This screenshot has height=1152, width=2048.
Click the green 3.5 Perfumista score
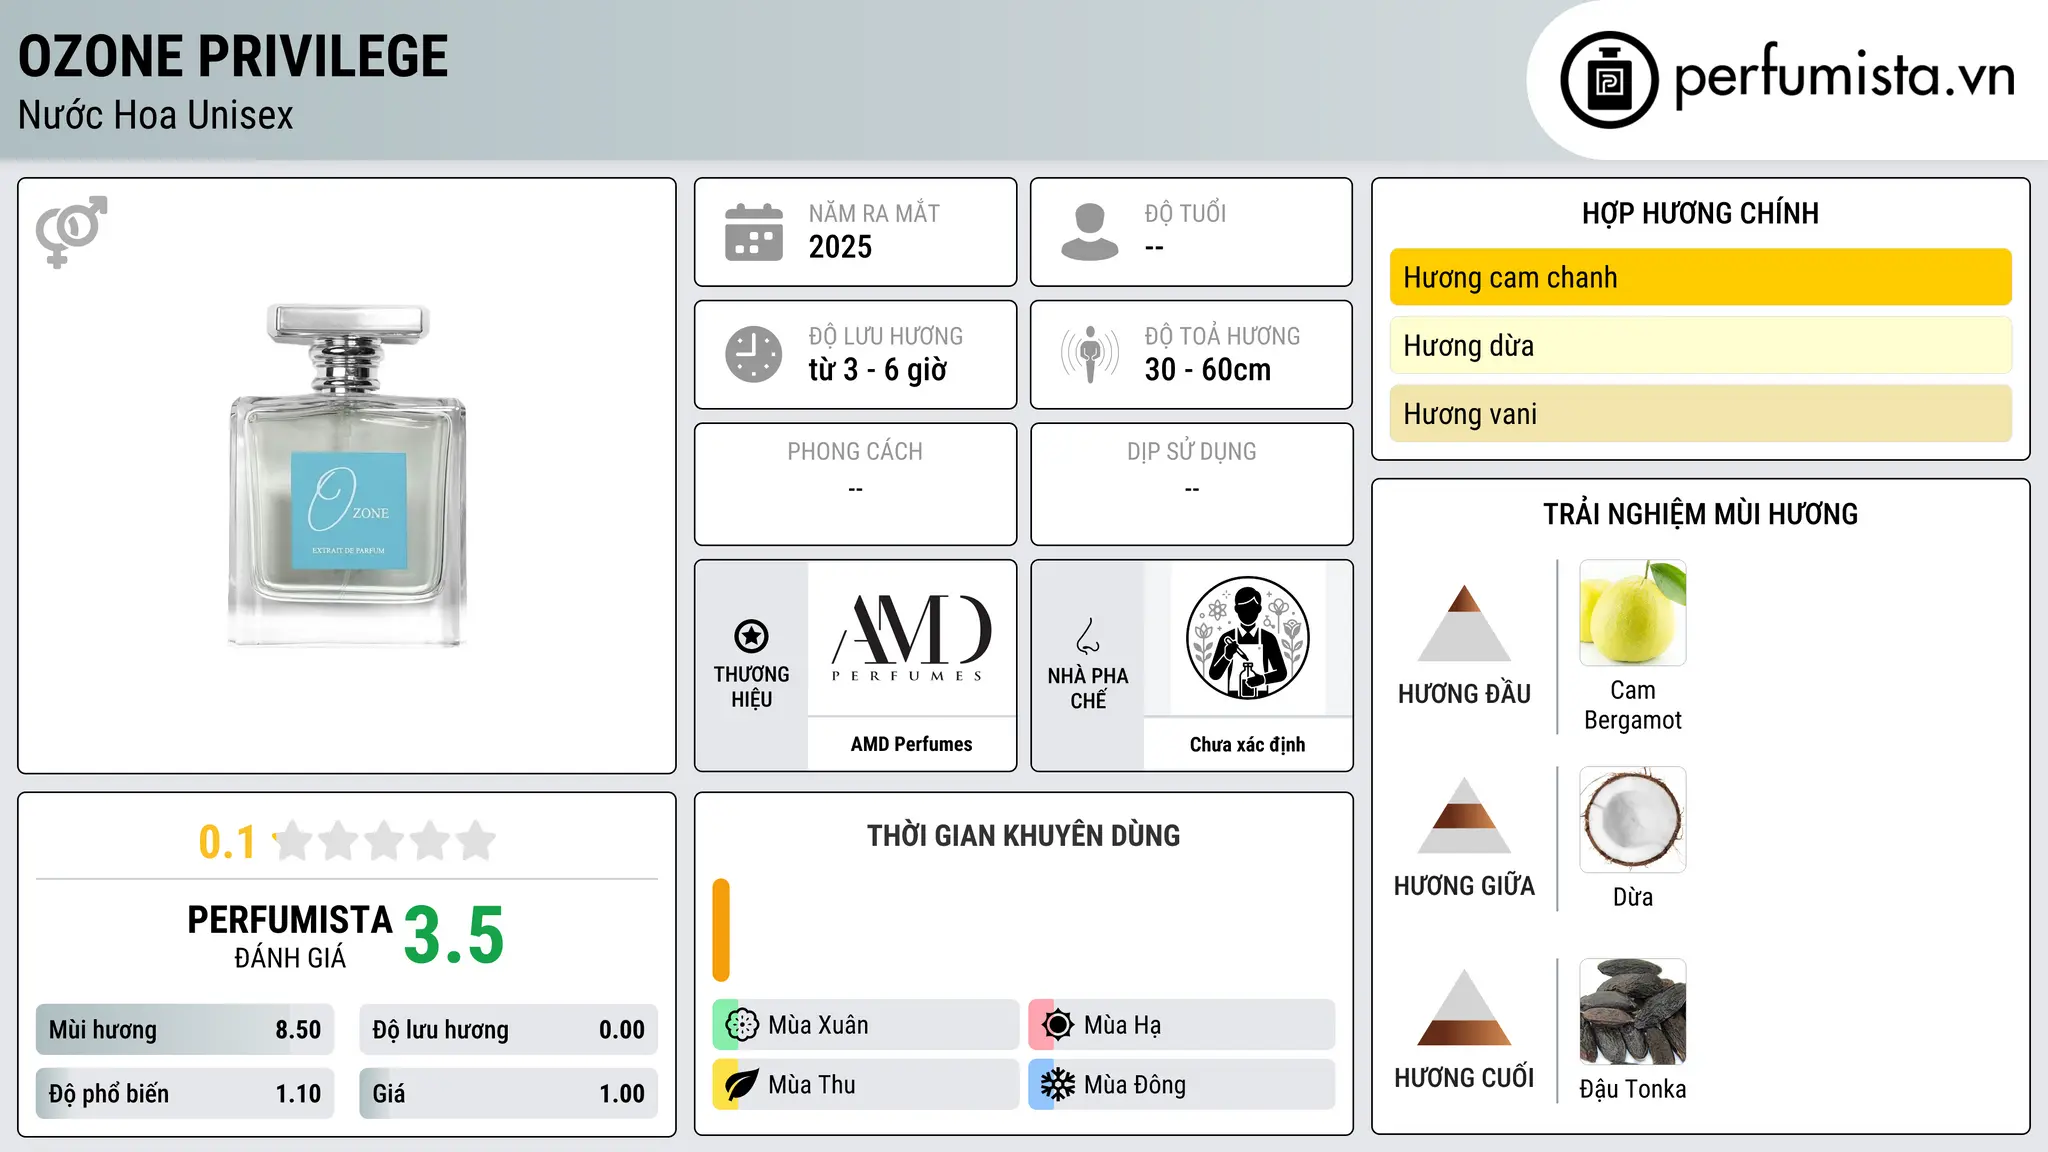tap(454, 935)
